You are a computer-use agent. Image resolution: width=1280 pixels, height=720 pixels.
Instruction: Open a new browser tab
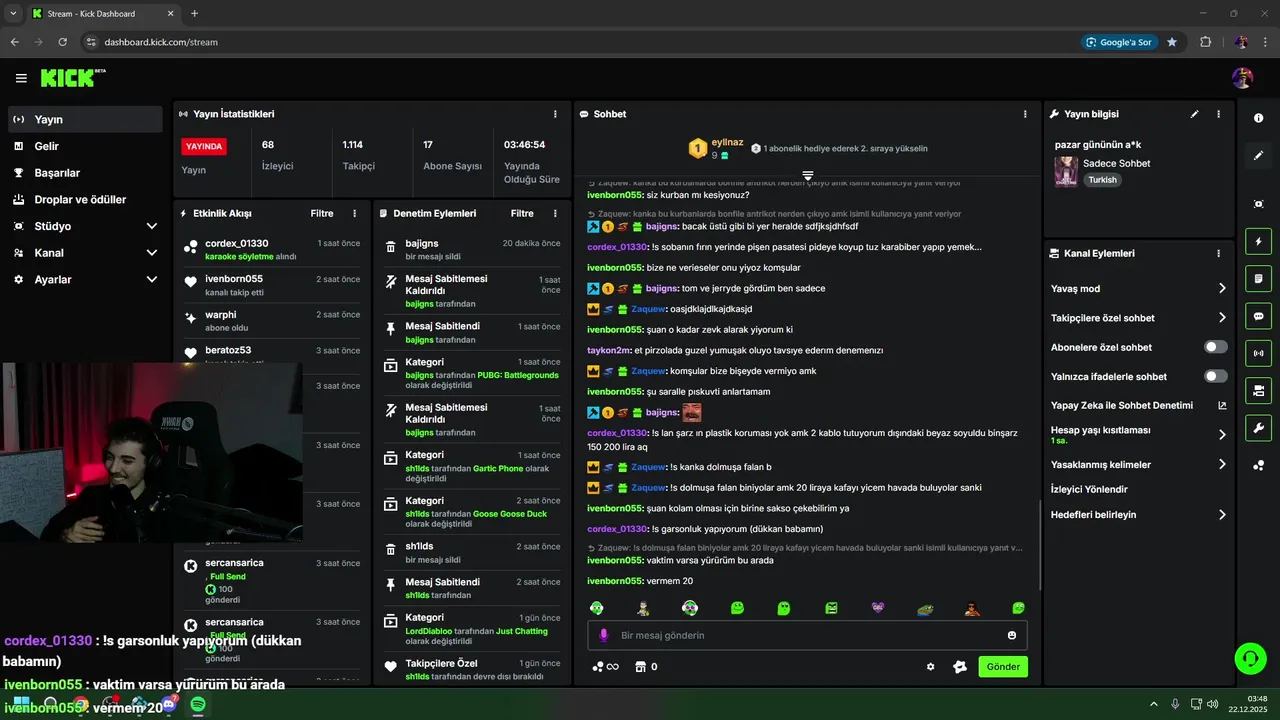coord(194,14)
